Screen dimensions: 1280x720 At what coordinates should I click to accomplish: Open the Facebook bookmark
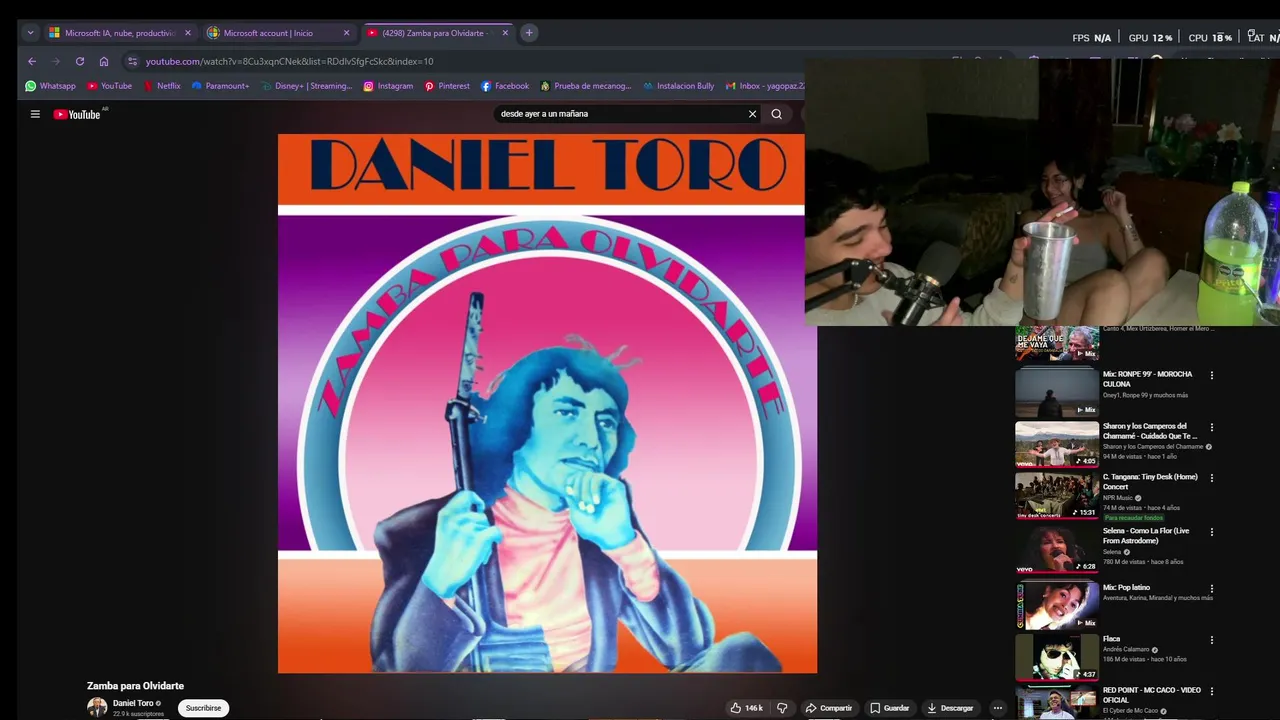pyautogui.click(x=505, y=86)
